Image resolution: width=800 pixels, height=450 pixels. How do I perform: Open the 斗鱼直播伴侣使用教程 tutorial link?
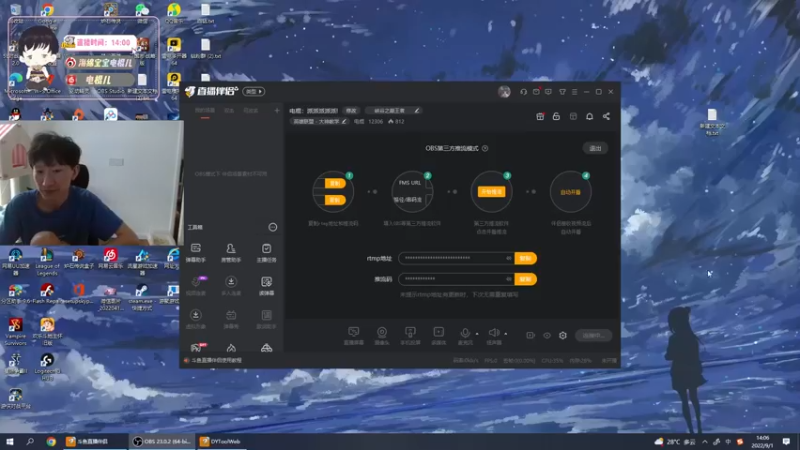pyautogui.click(x=216, y=360)
